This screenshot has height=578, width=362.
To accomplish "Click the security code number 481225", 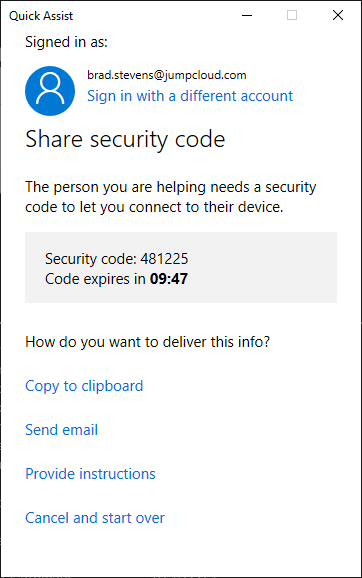I will click(x=164, y=259).
